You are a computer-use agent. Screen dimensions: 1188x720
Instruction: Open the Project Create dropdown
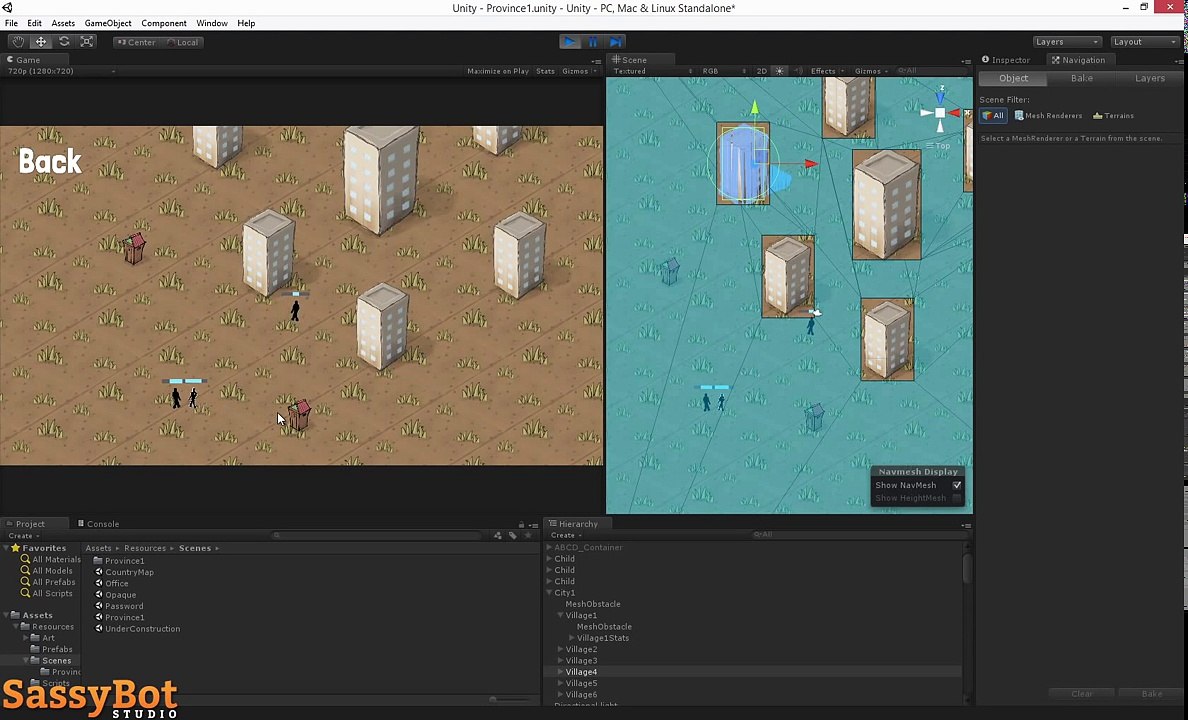click(x=24, y=536)
